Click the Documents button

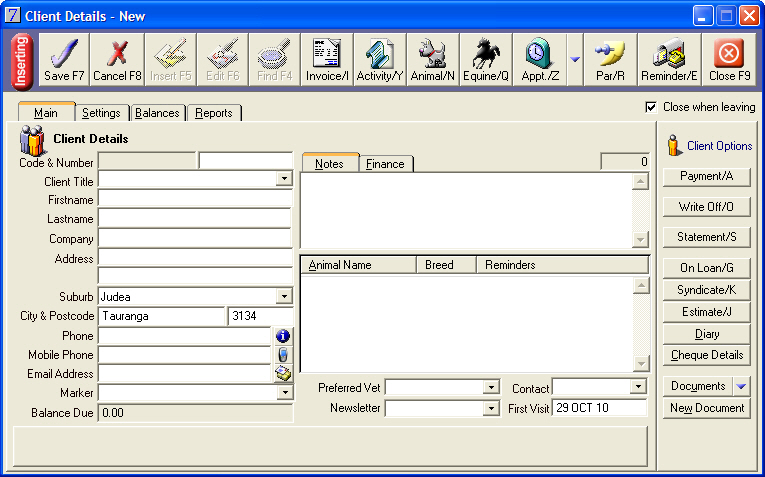point(698,386)
